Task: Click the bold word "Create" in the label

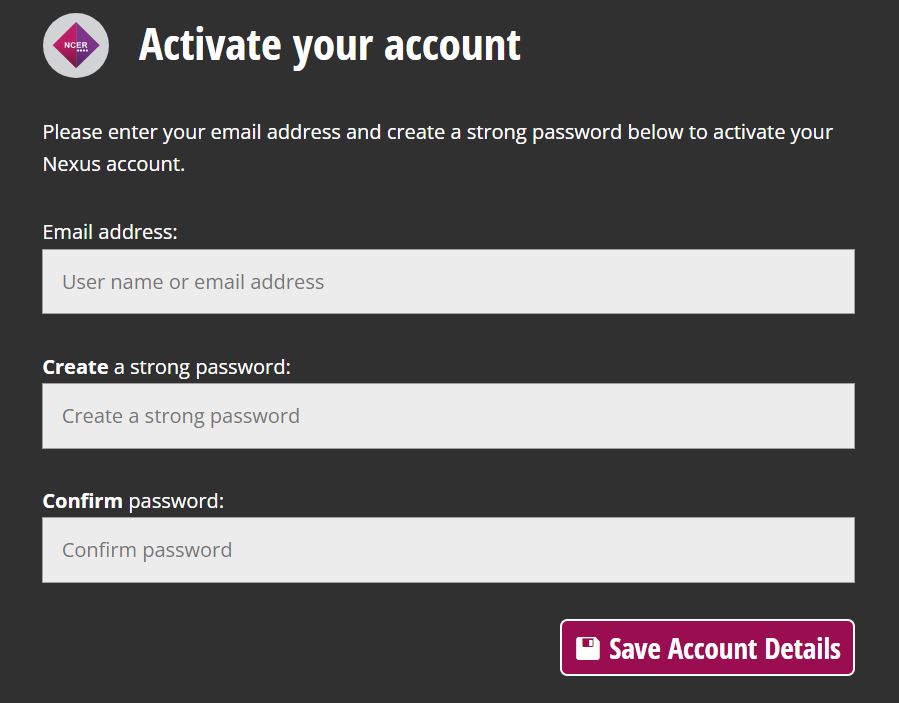Action: (75, 367)
